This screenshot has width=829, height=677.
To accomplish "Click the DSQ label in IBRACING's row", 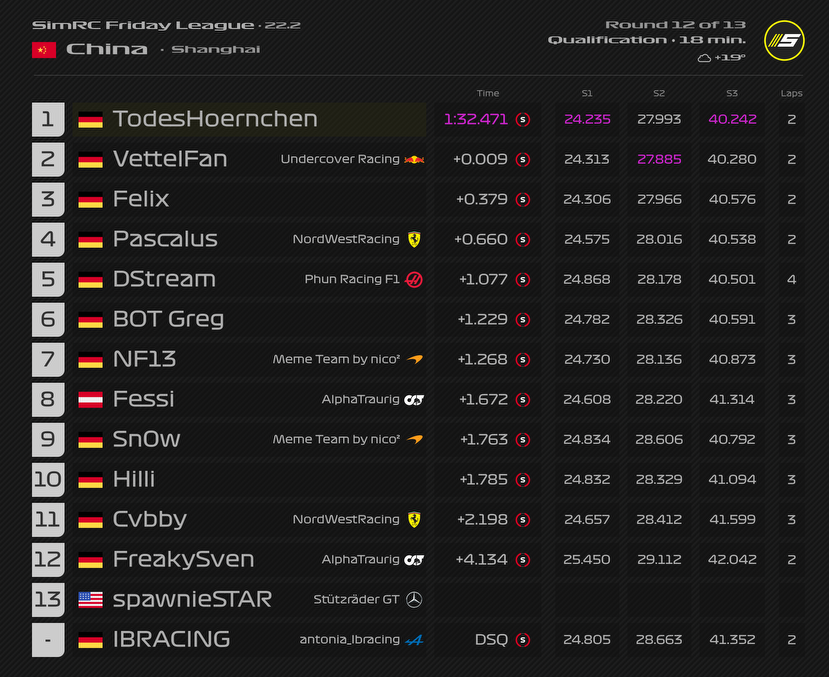I will tap(491, 639).
